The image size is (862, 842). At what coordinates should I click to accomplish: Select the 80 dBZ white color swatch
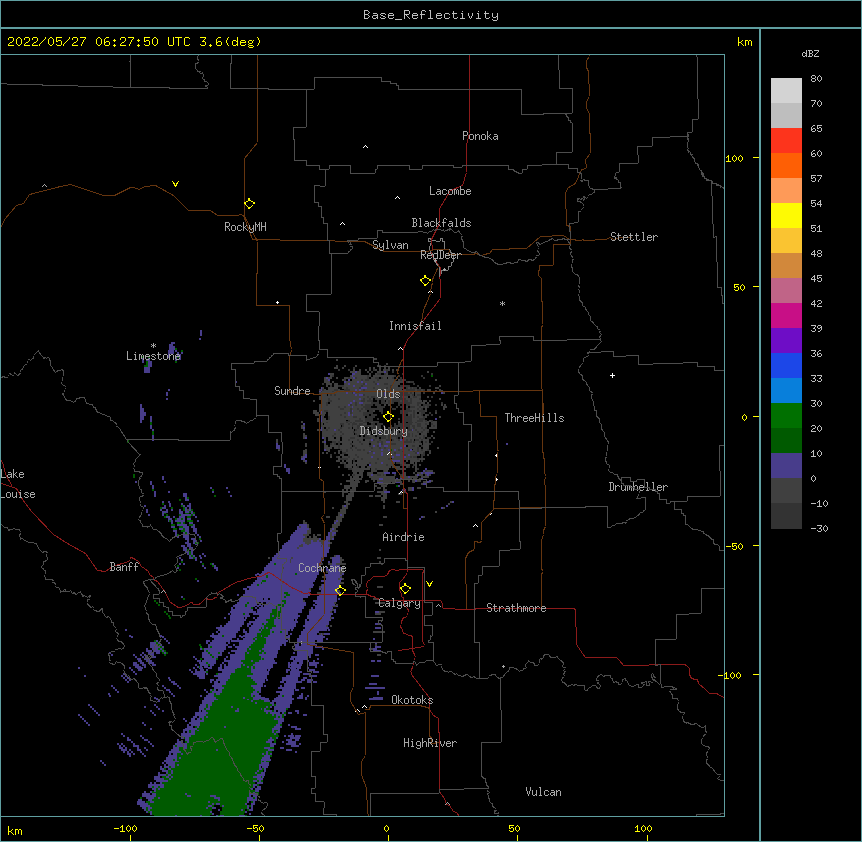[x=786, y=91]
